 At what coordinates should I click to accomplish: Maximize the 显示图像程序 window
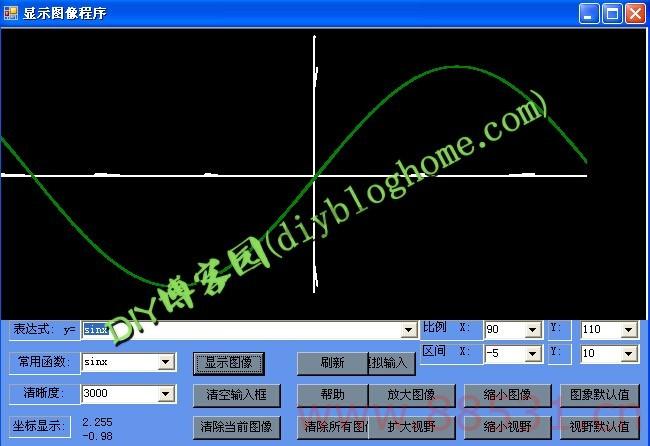tap(612, 13)
